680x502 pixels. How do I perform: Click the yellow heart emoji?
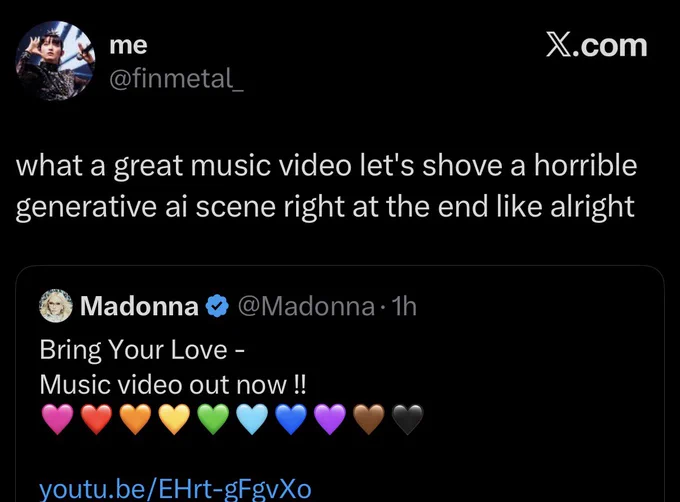click(174, 419)
